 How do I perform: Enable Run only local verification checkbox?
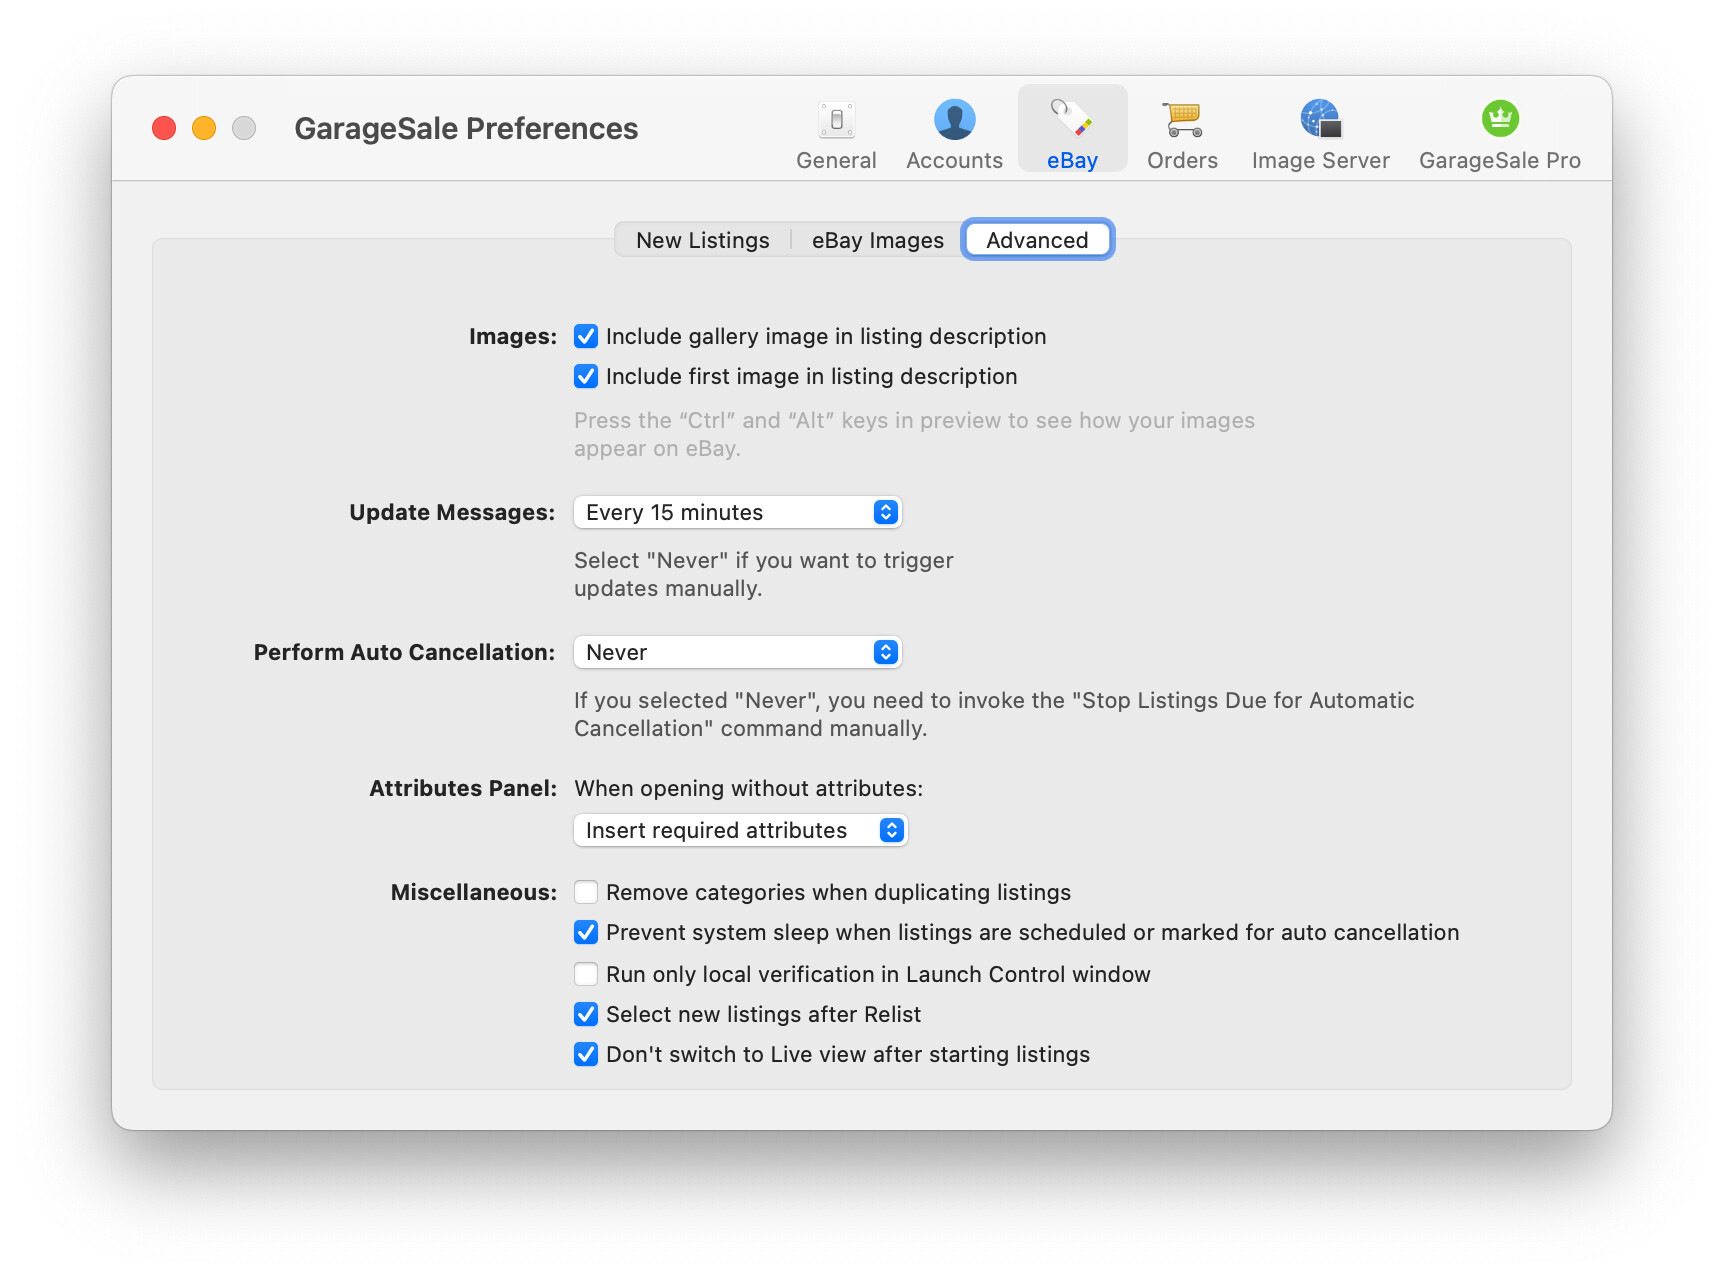click(x=586, y=975)
